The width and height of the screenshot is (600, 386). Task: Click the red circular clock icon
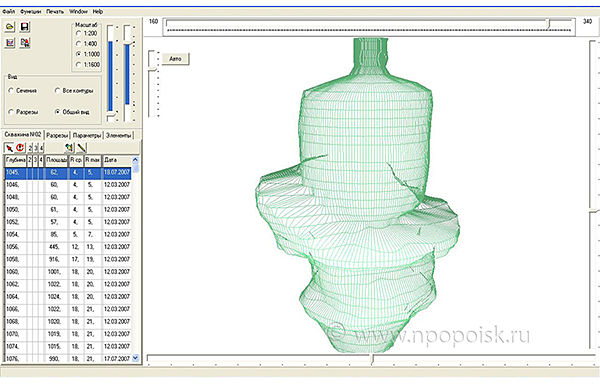pyautogui.click(x=20, y=147)
